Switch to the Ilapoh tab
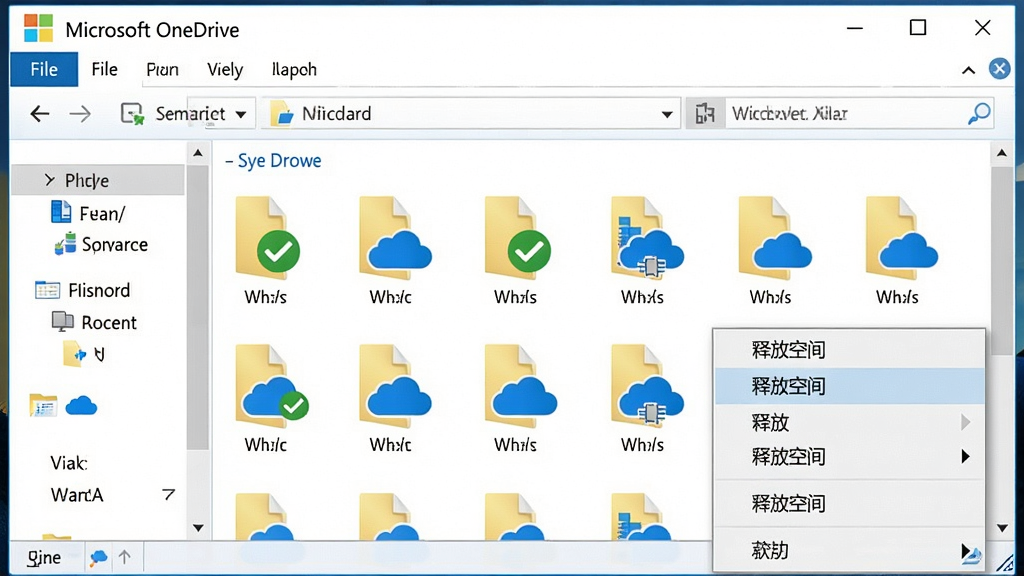The image size is (1024, 576). click(x=294, y=69)
